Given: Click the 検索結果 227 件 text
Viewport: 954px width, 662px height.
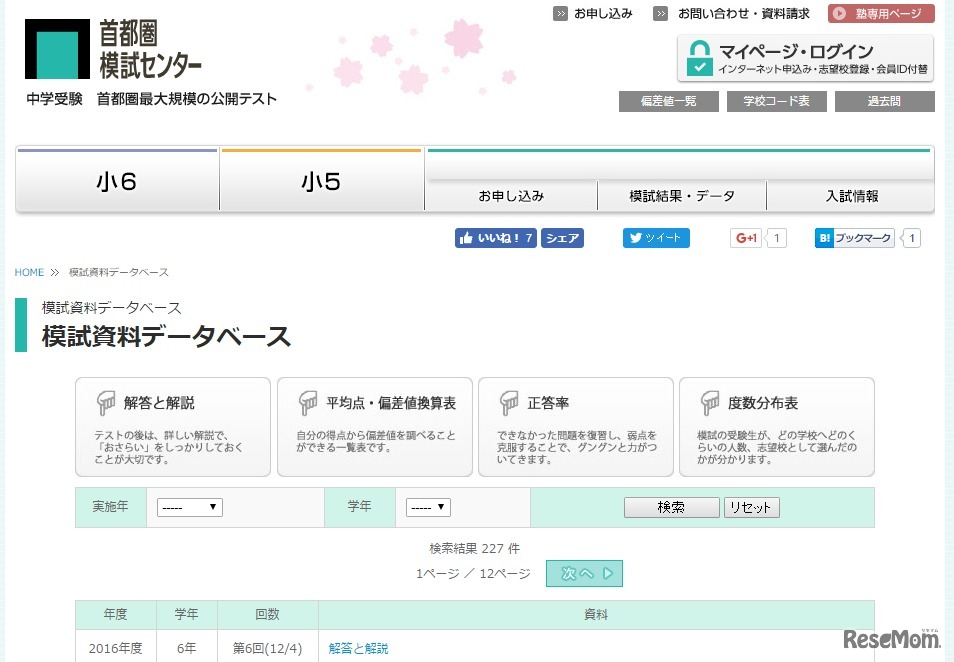Looking at the screenshot, I should (475, 548).
